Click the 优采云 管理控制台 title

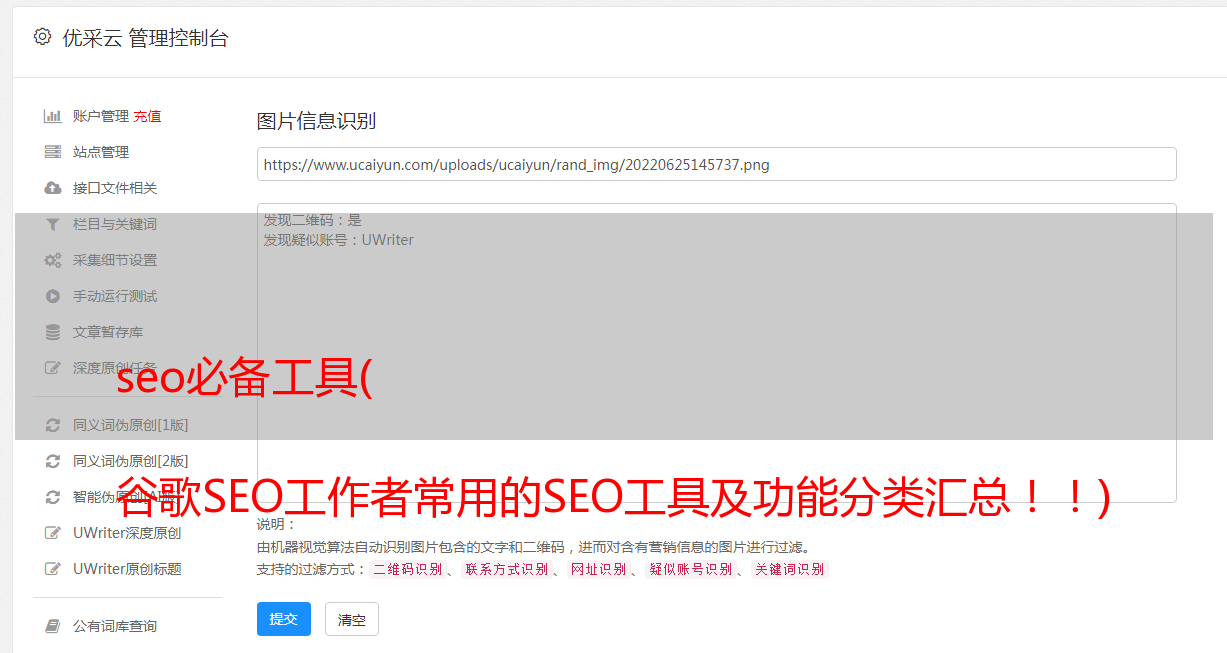146,38
